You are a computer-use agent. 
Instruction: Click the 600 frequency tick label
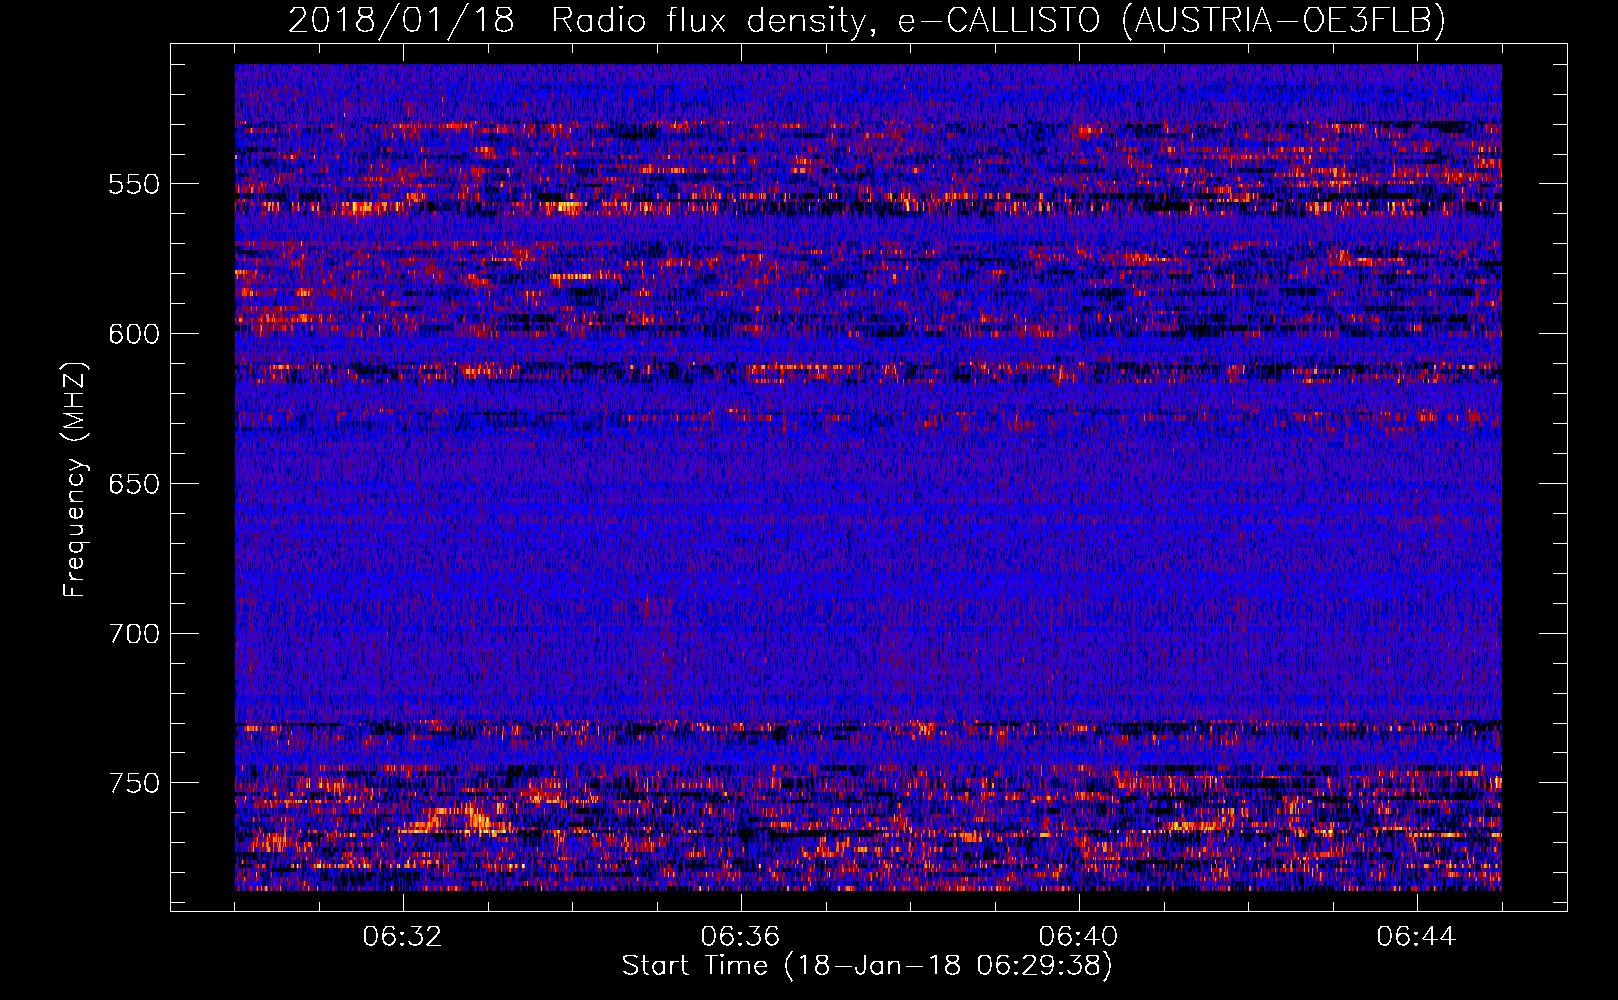pos(134,334)
